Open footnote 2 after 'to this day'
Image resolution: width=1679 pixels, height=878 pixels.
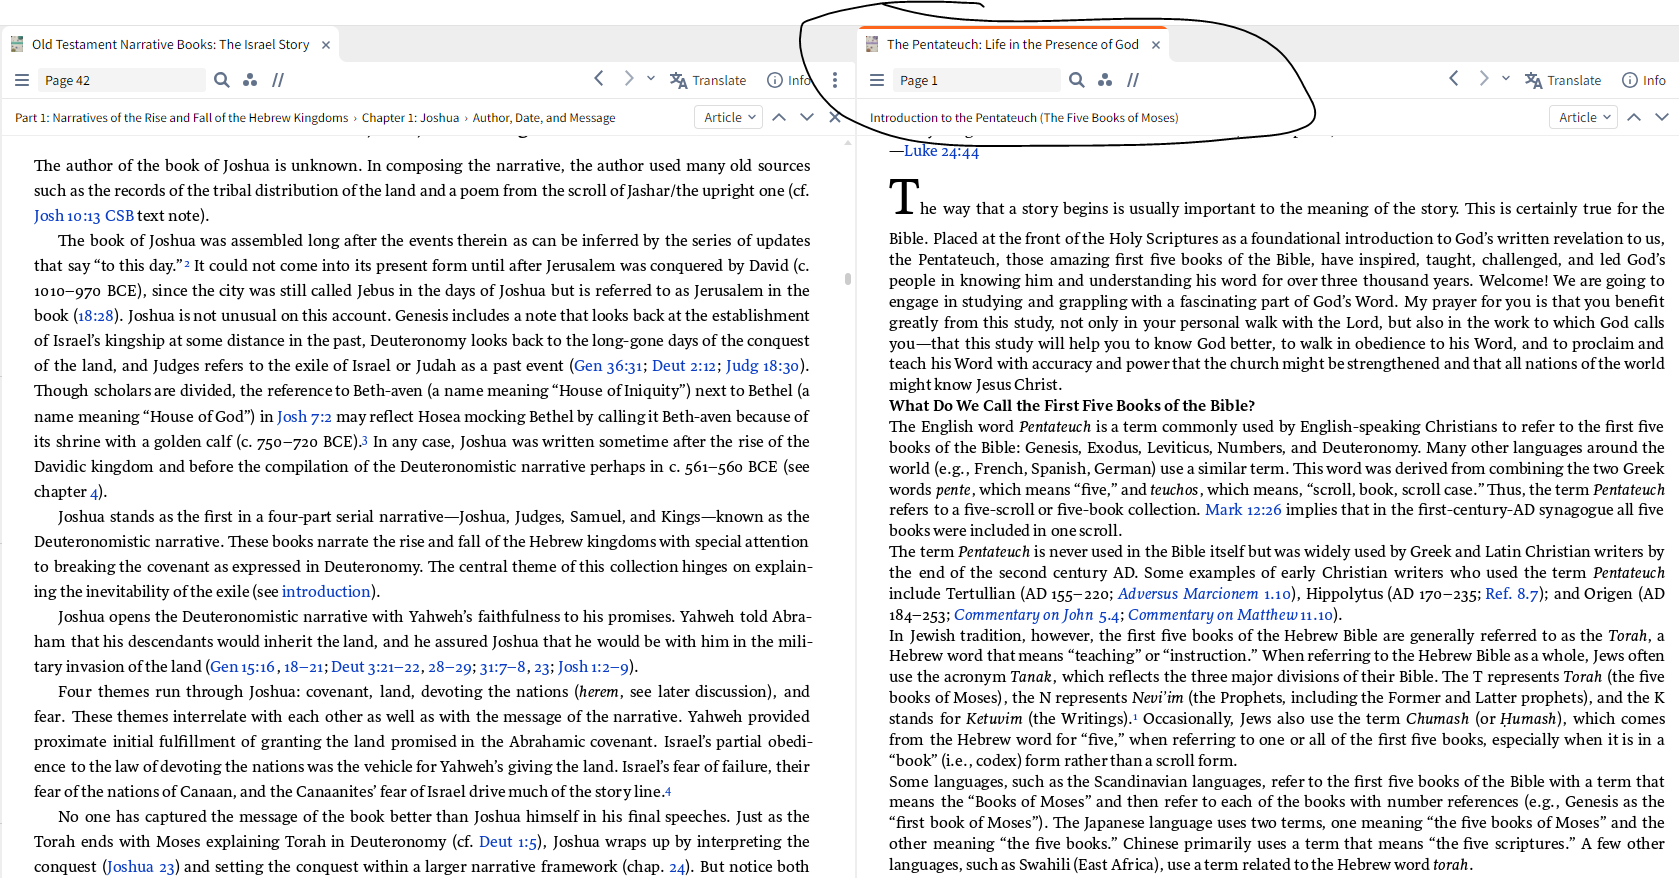[x=187, y=263]
